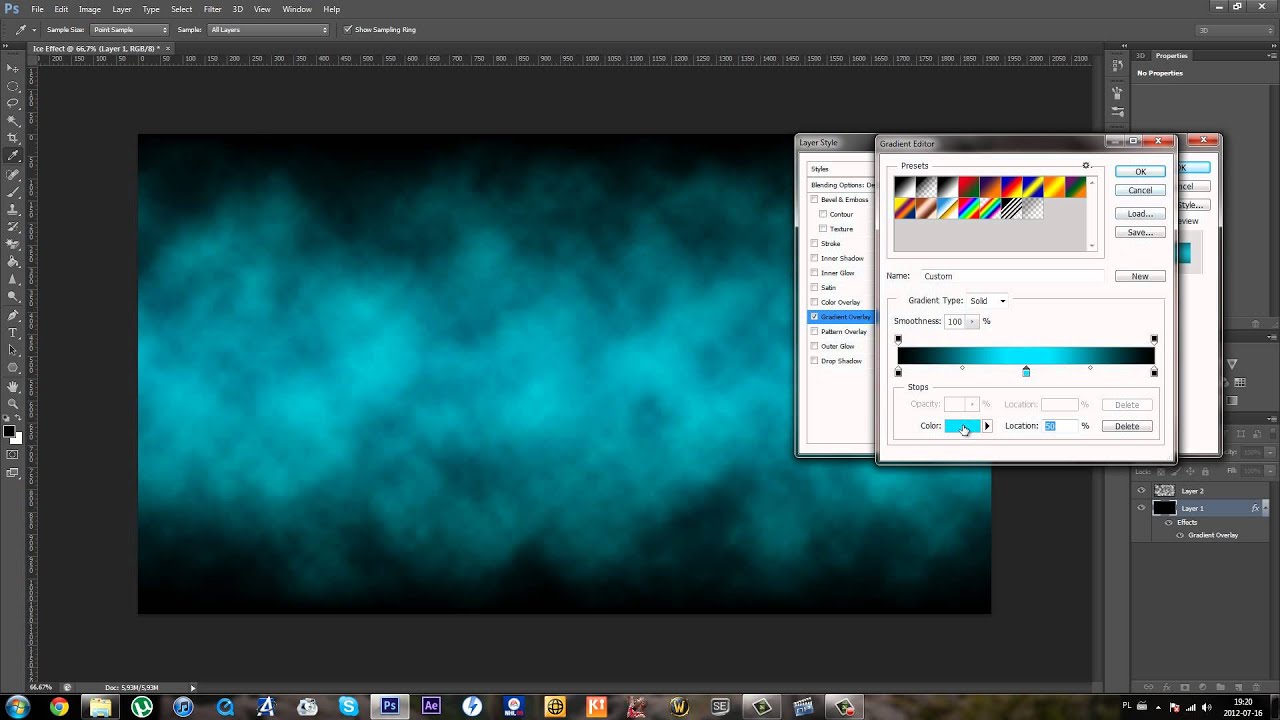1280x720 pixels.
Task: Click the cyan Color stop swatch
Action: click(x=962, y=426)
